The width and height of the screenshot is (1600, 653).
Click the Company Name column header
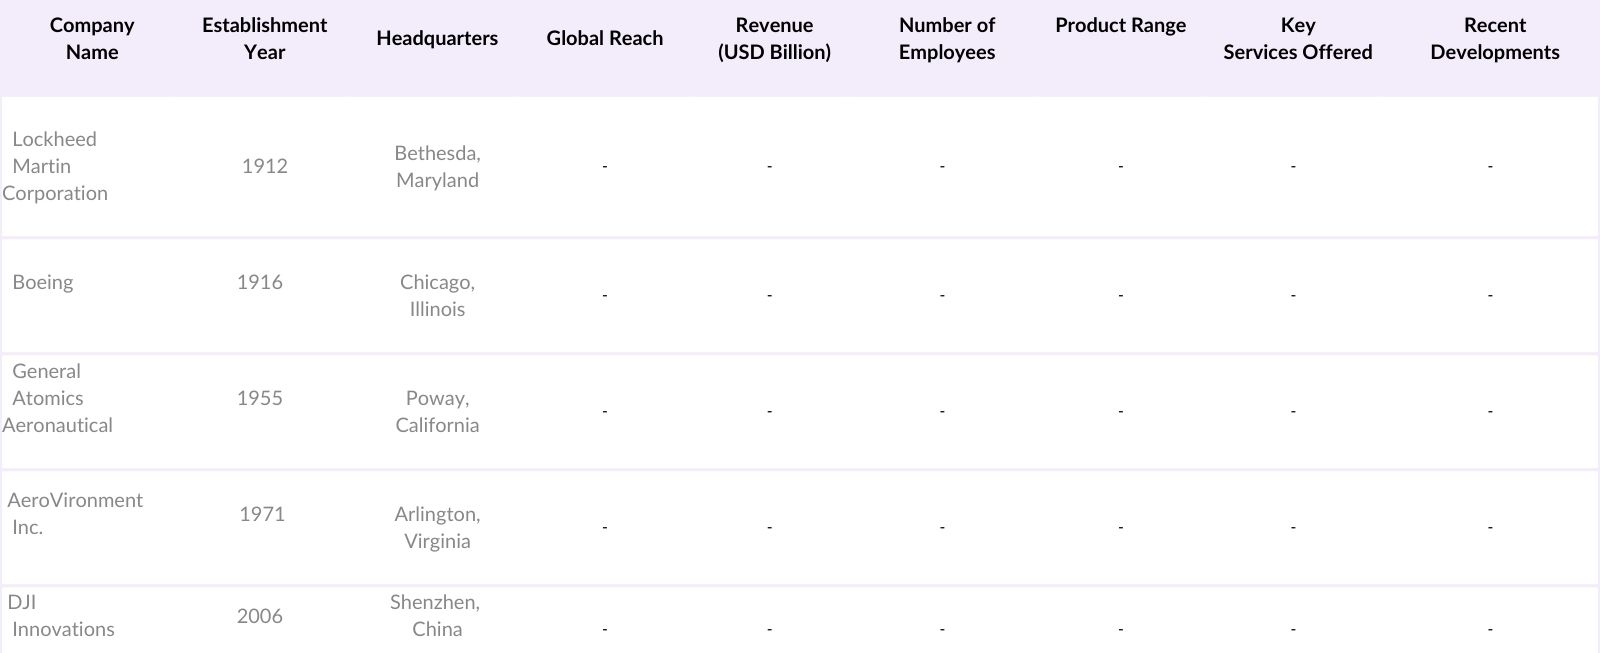click(92, 39)
